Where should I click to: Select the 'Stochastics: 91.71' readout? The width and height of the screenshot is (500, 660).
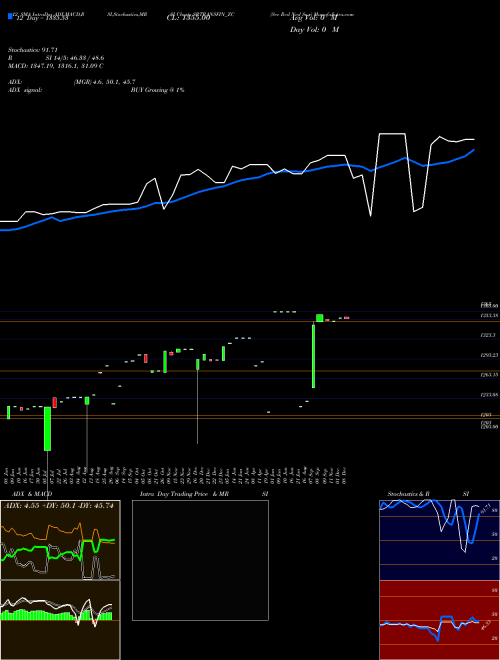pos(32,50)
